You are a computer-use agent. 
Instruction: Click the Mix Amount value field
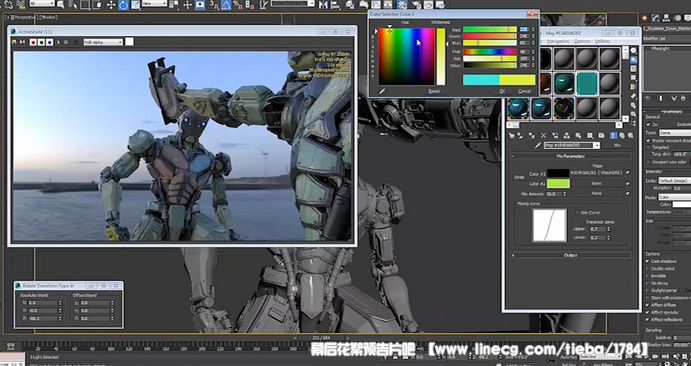point(554,193)
